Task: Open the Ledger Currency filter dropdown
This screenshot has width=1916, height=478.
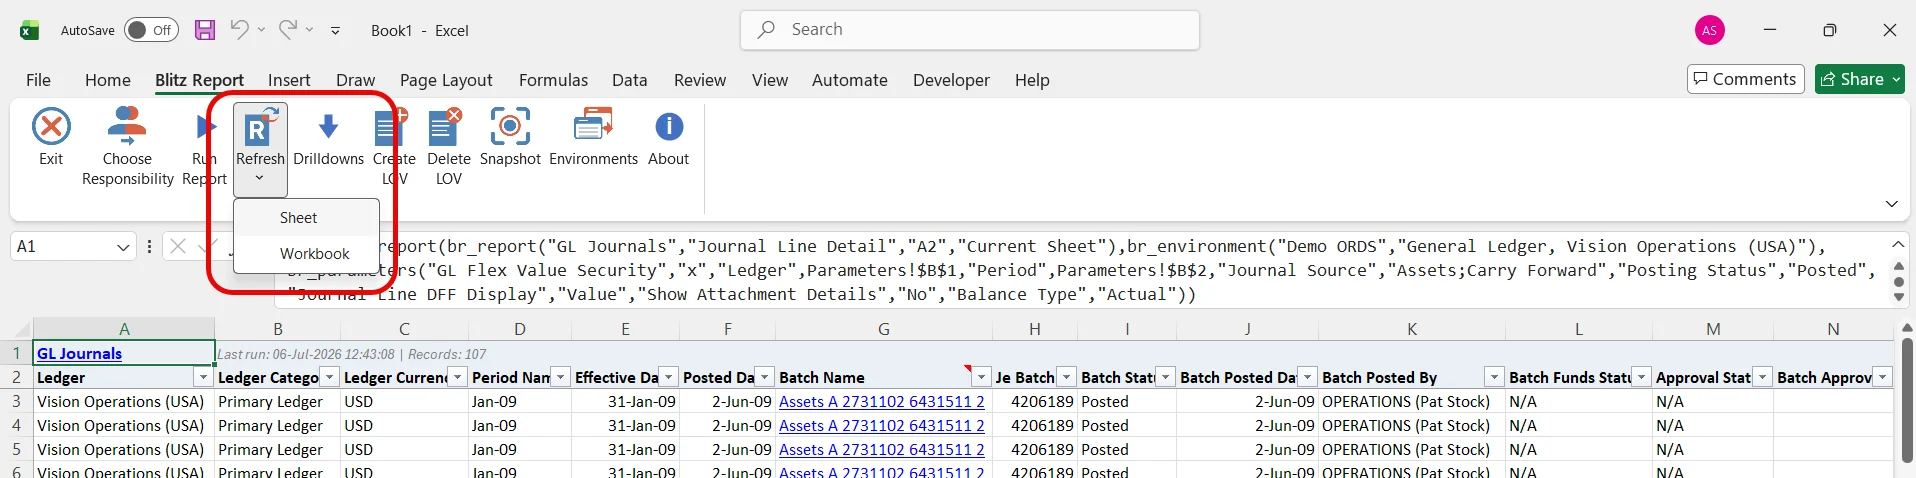Action: (457, 377)
